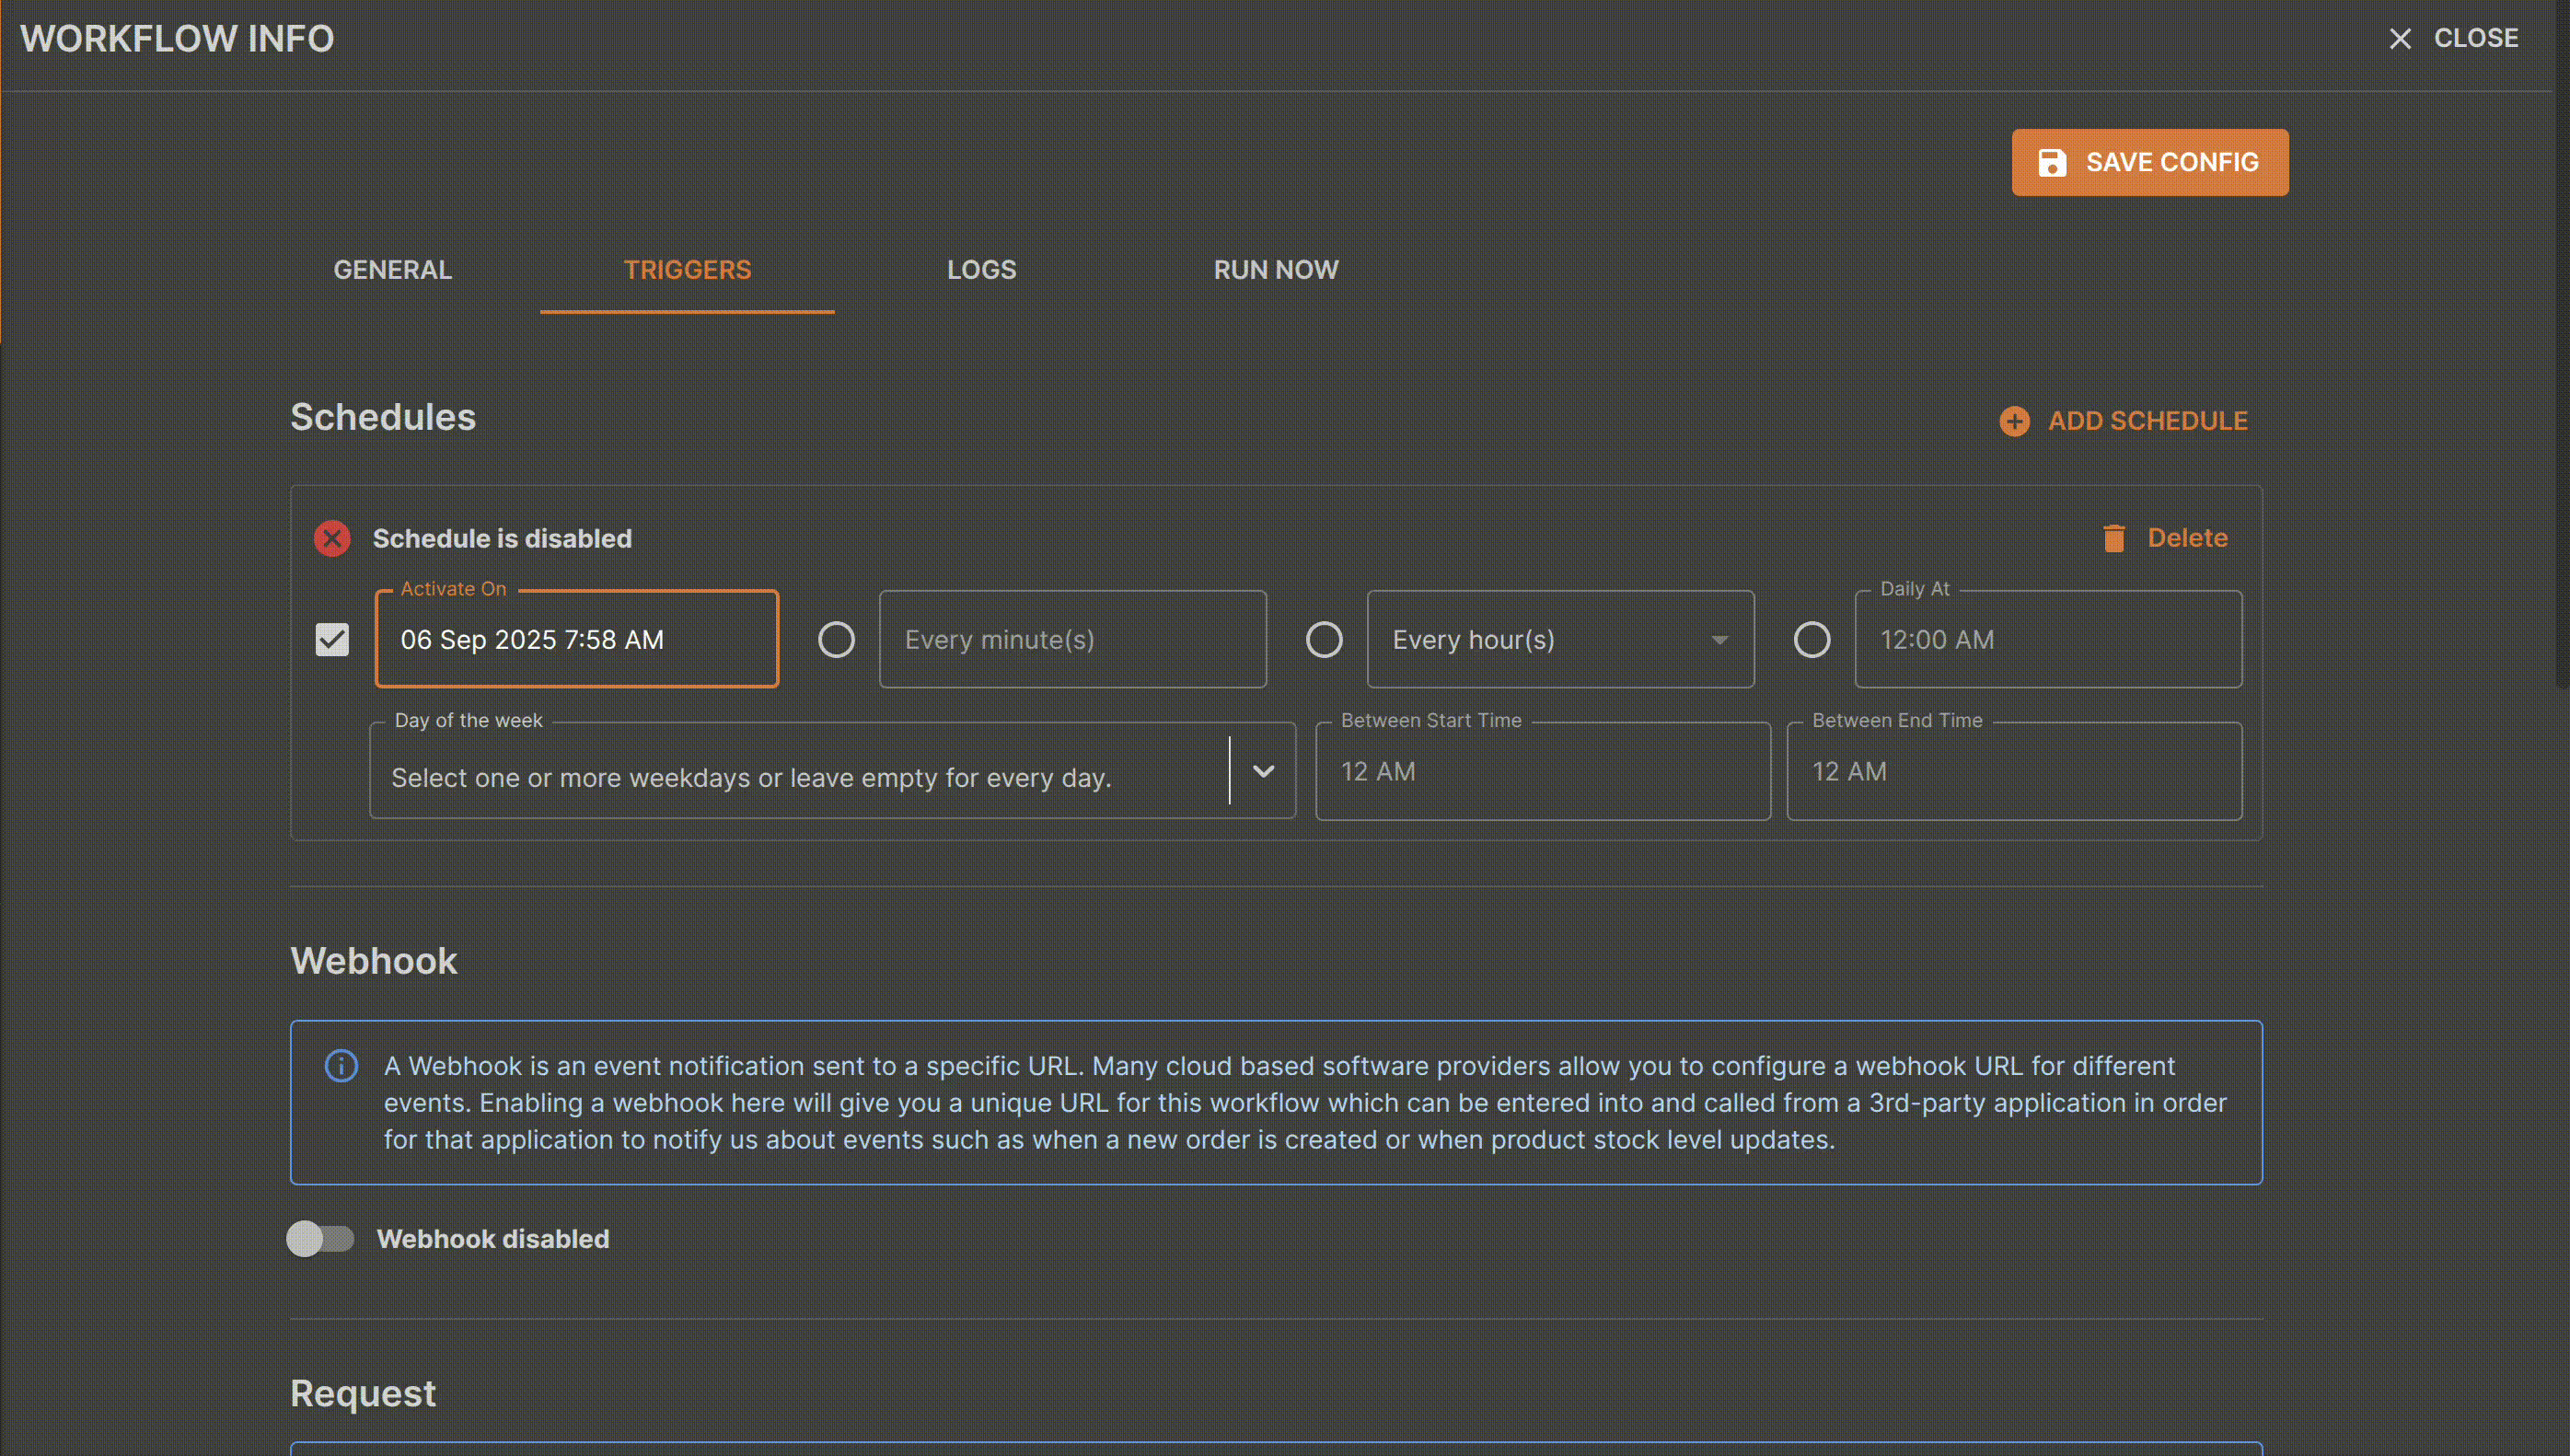
Task: Click the Request section heading
Action: pos(363,1393)
